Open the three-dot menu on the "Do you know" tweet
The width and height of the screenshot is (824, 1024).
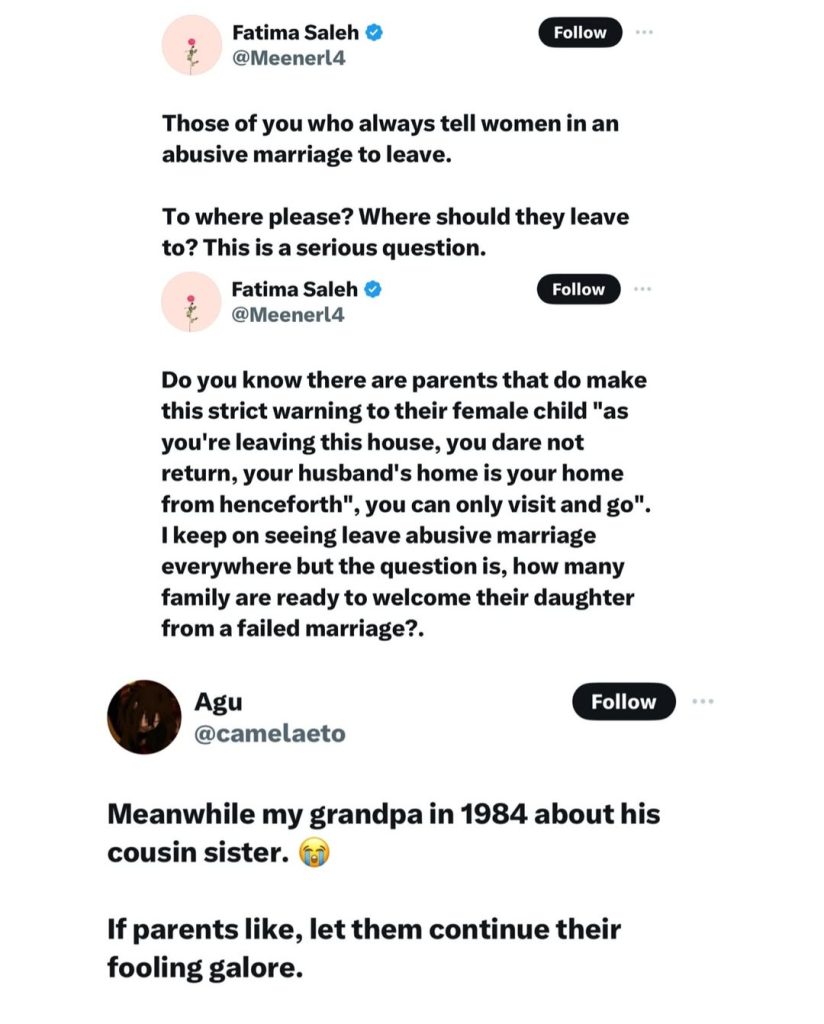tap(643, 289)
